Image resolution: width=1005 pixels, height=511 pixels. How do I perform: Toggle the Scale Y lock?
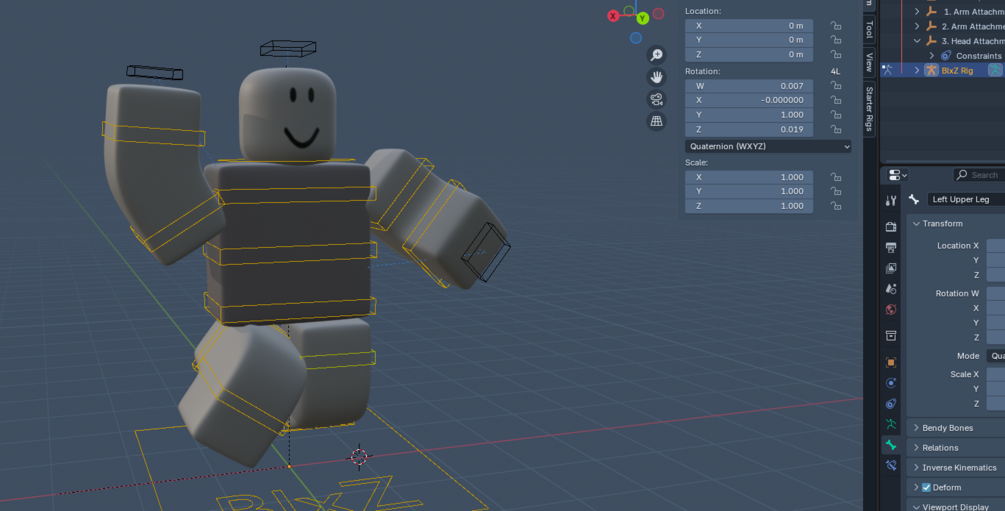(836, 191)
